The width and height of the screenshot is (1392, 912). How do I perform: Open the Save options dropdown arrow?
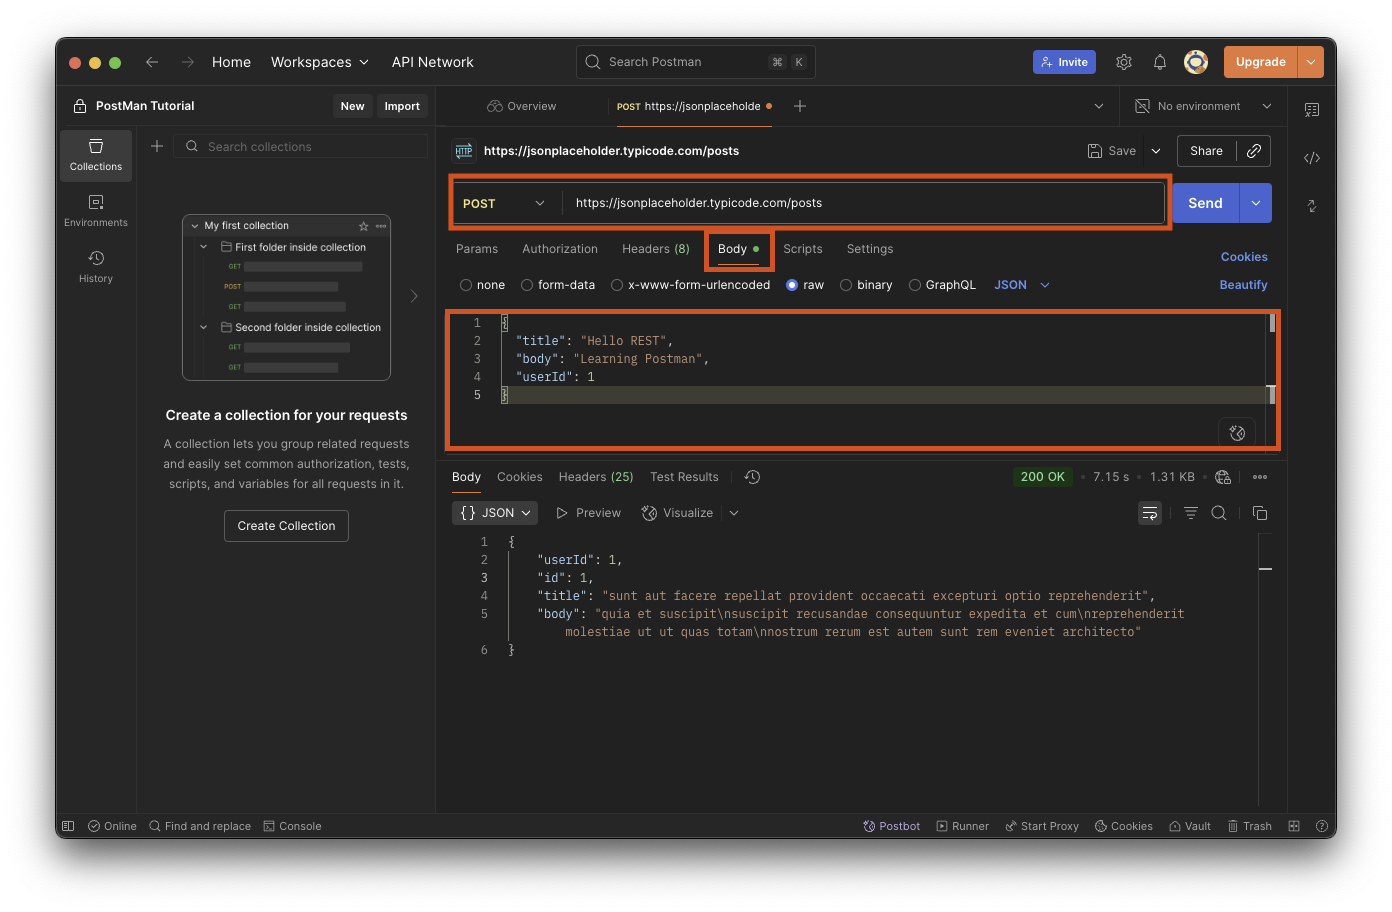tap(1156, 151)
